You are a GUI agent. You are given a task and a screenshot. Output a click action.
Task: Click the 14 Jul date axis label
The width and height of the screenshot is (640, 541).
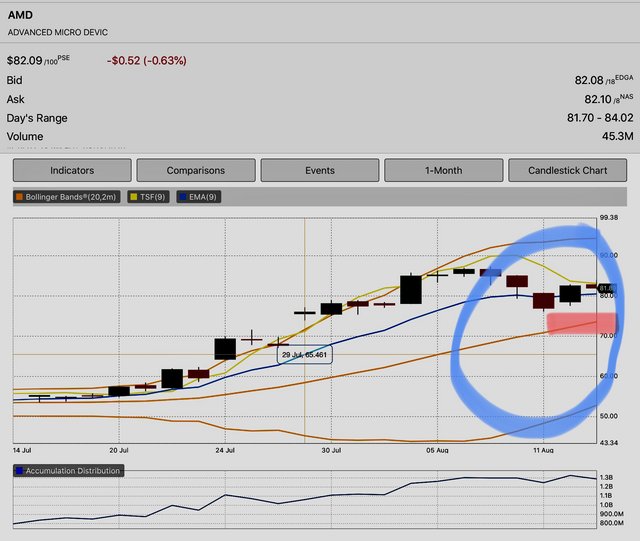click(22, 450)
